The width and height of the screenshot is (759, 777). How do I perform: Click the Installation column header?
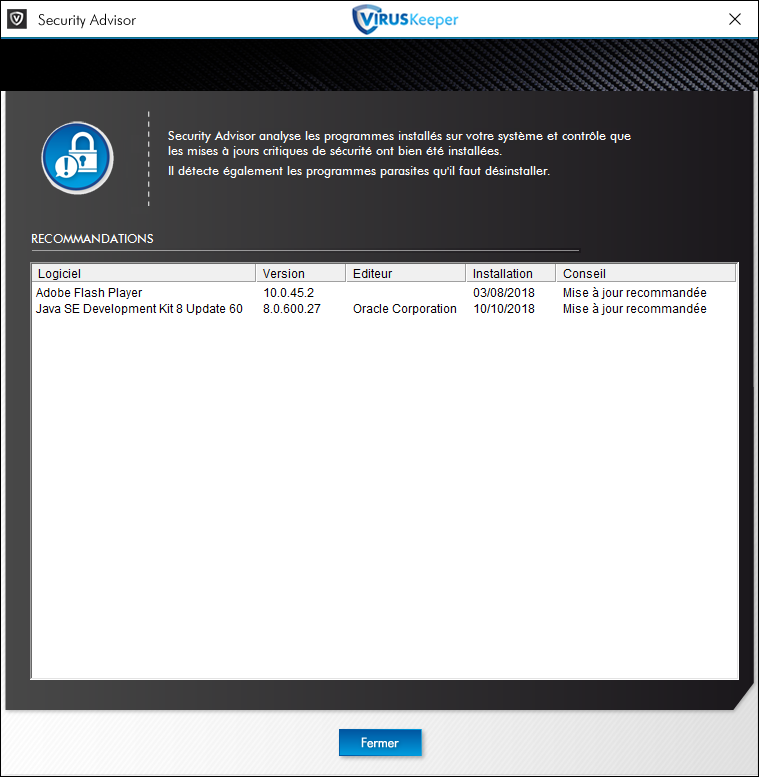(x=509, y=273)
